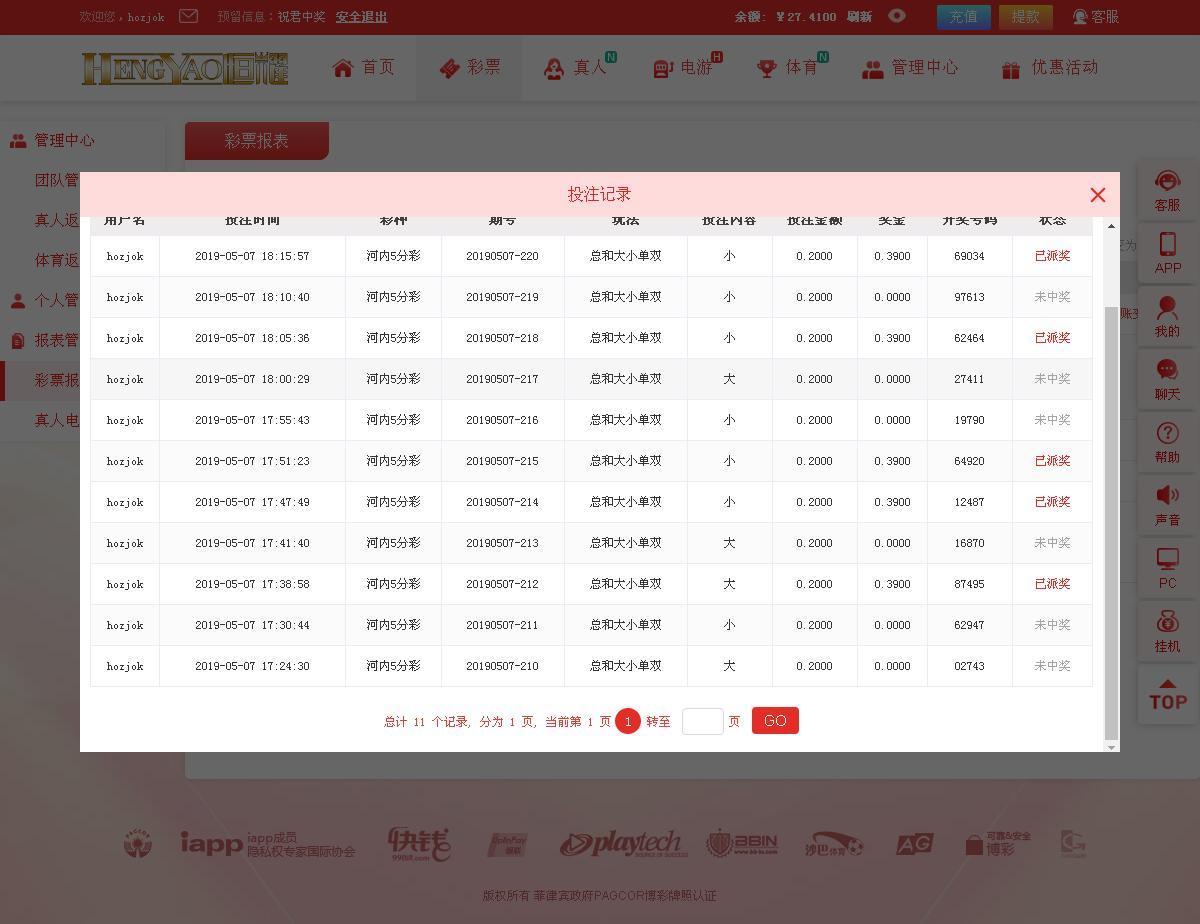The width and height of the screenshot is (1200, 924).
Task: Toggle balance visibility eye icon
Action: (x=897, y=16)
